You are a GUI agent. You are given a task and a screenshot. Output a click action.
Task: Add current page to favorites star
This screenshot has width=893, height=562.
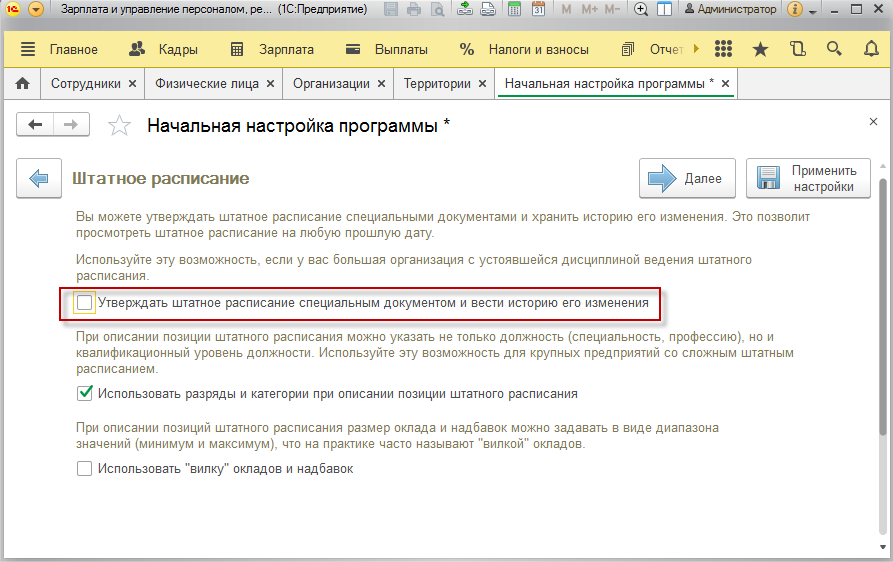click(119, 125)
